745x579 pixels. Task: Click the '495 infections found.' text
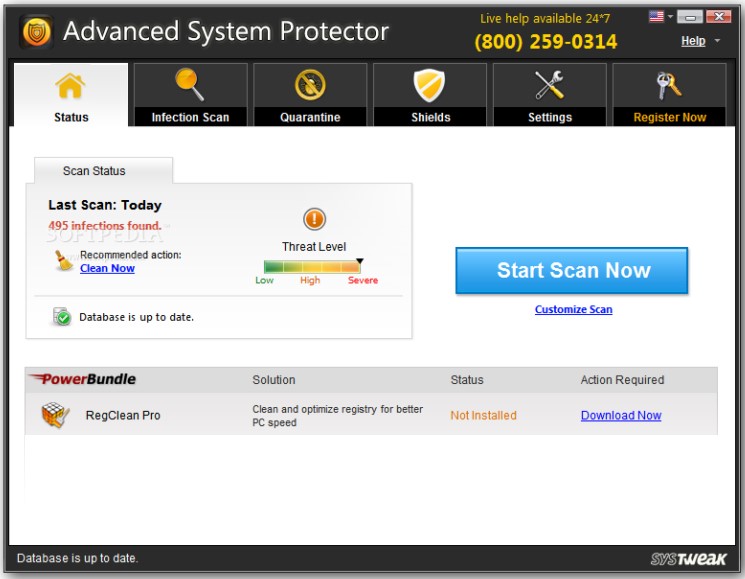105,226
